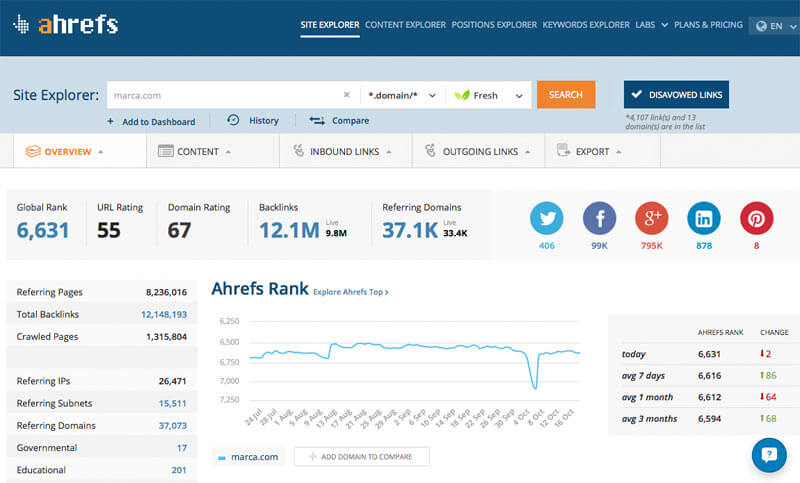Screen dimensions: 800x483
Task: Click Global Rank value 6,631
Action: click(x=43, y=230)
